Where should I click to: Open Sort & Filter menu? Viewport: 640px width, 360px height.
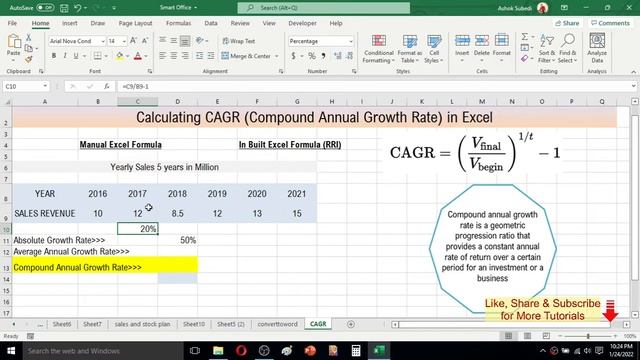pos(547,49)
